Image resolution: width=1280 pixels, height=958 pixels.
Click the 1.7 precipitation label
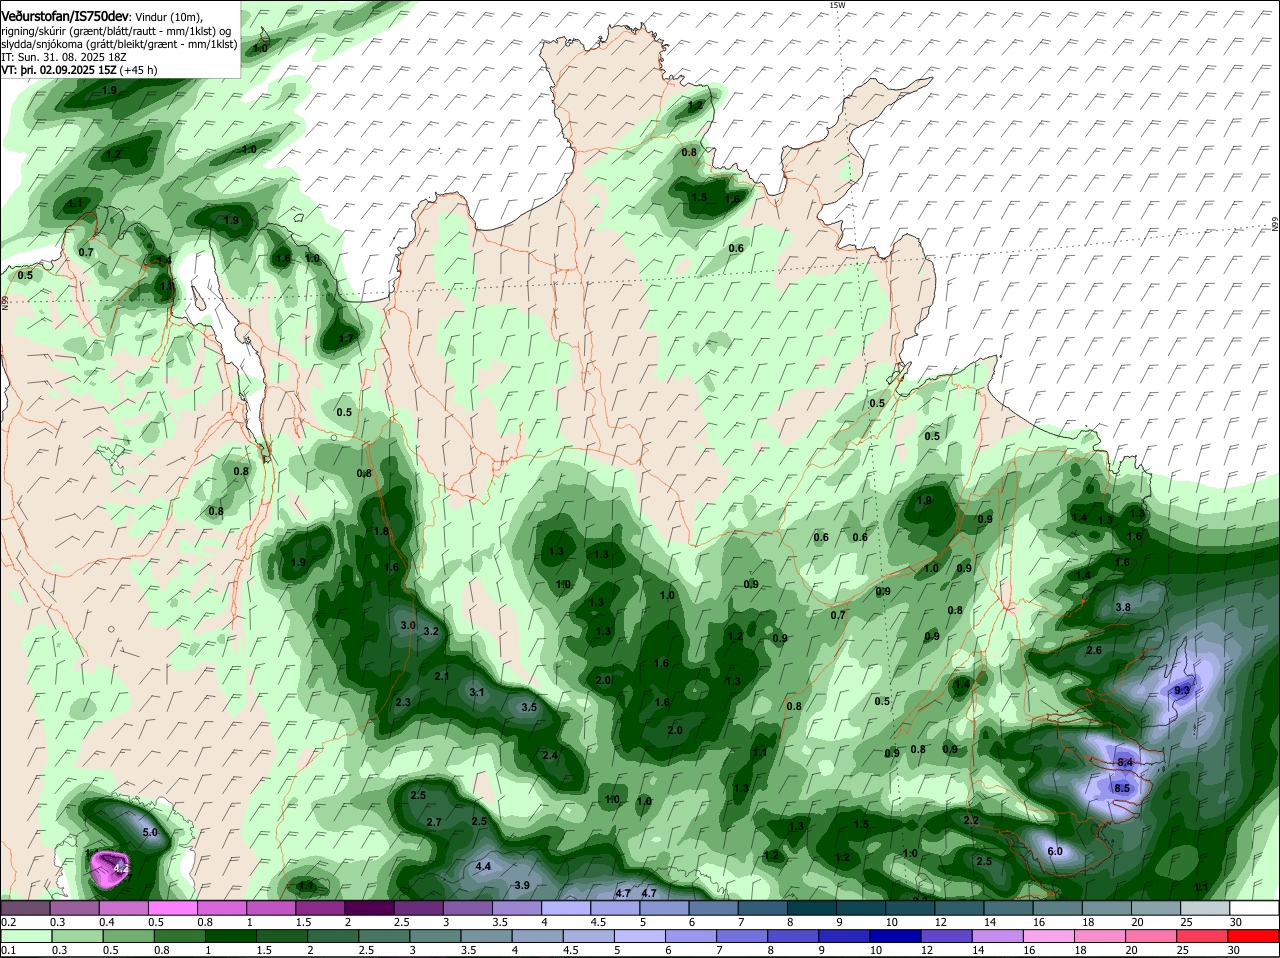[x=346, y=338]
